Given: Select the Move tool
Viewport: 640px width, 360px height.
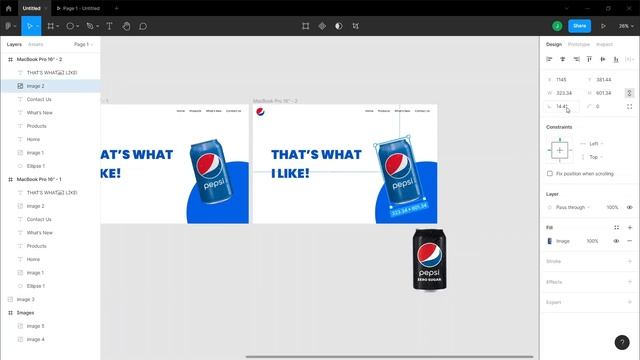Looking at the screenshot, I should [29, 26].
